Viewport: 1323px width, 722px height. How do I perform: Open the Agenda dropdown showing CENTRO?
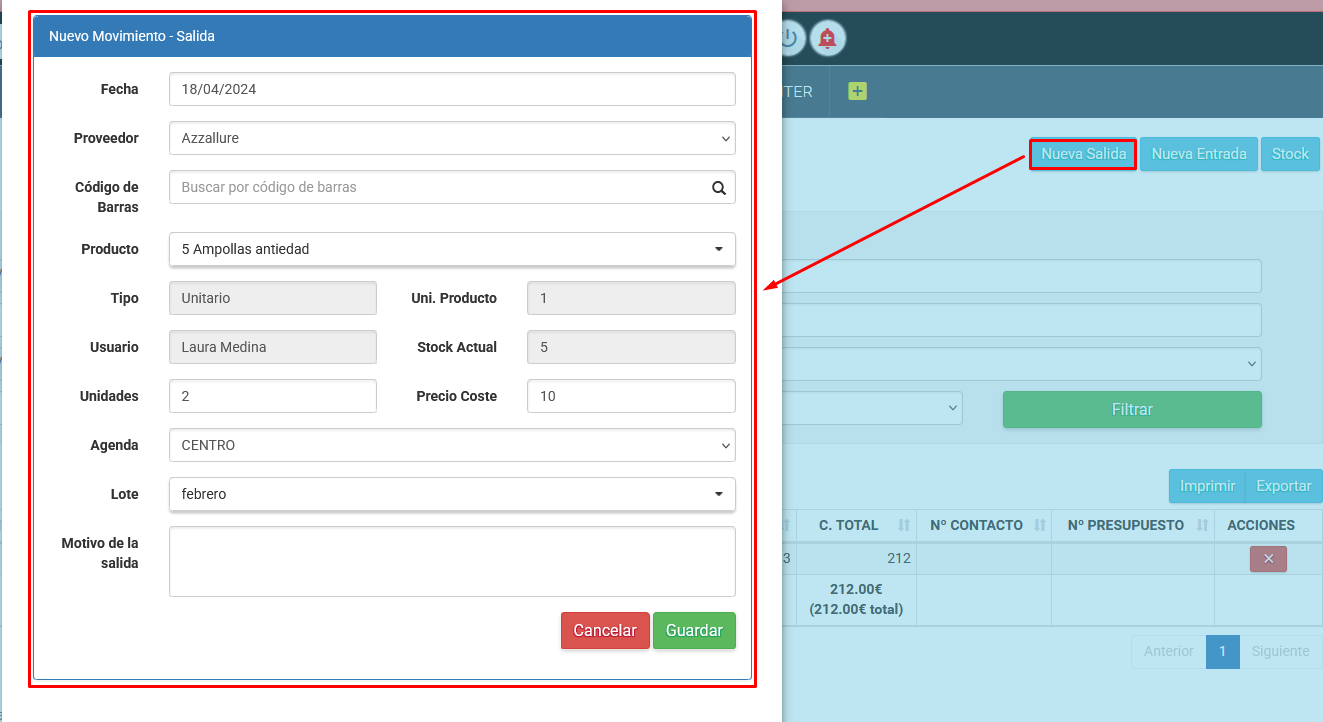pyautogui.click(x=452, y=445)
